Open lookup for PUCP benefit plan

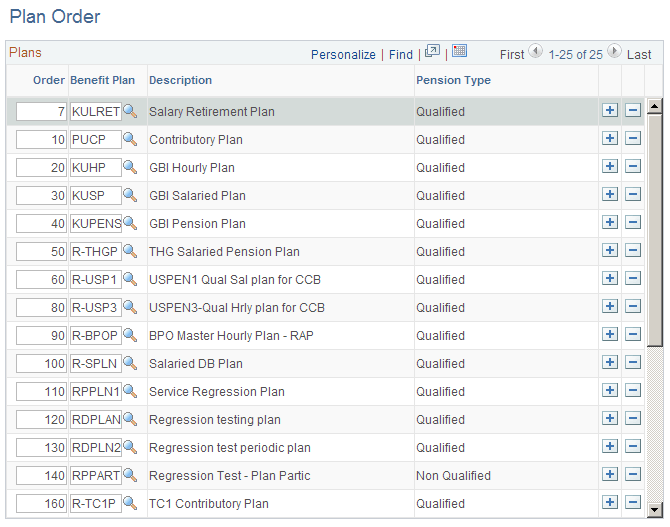(x=130, y=139)
